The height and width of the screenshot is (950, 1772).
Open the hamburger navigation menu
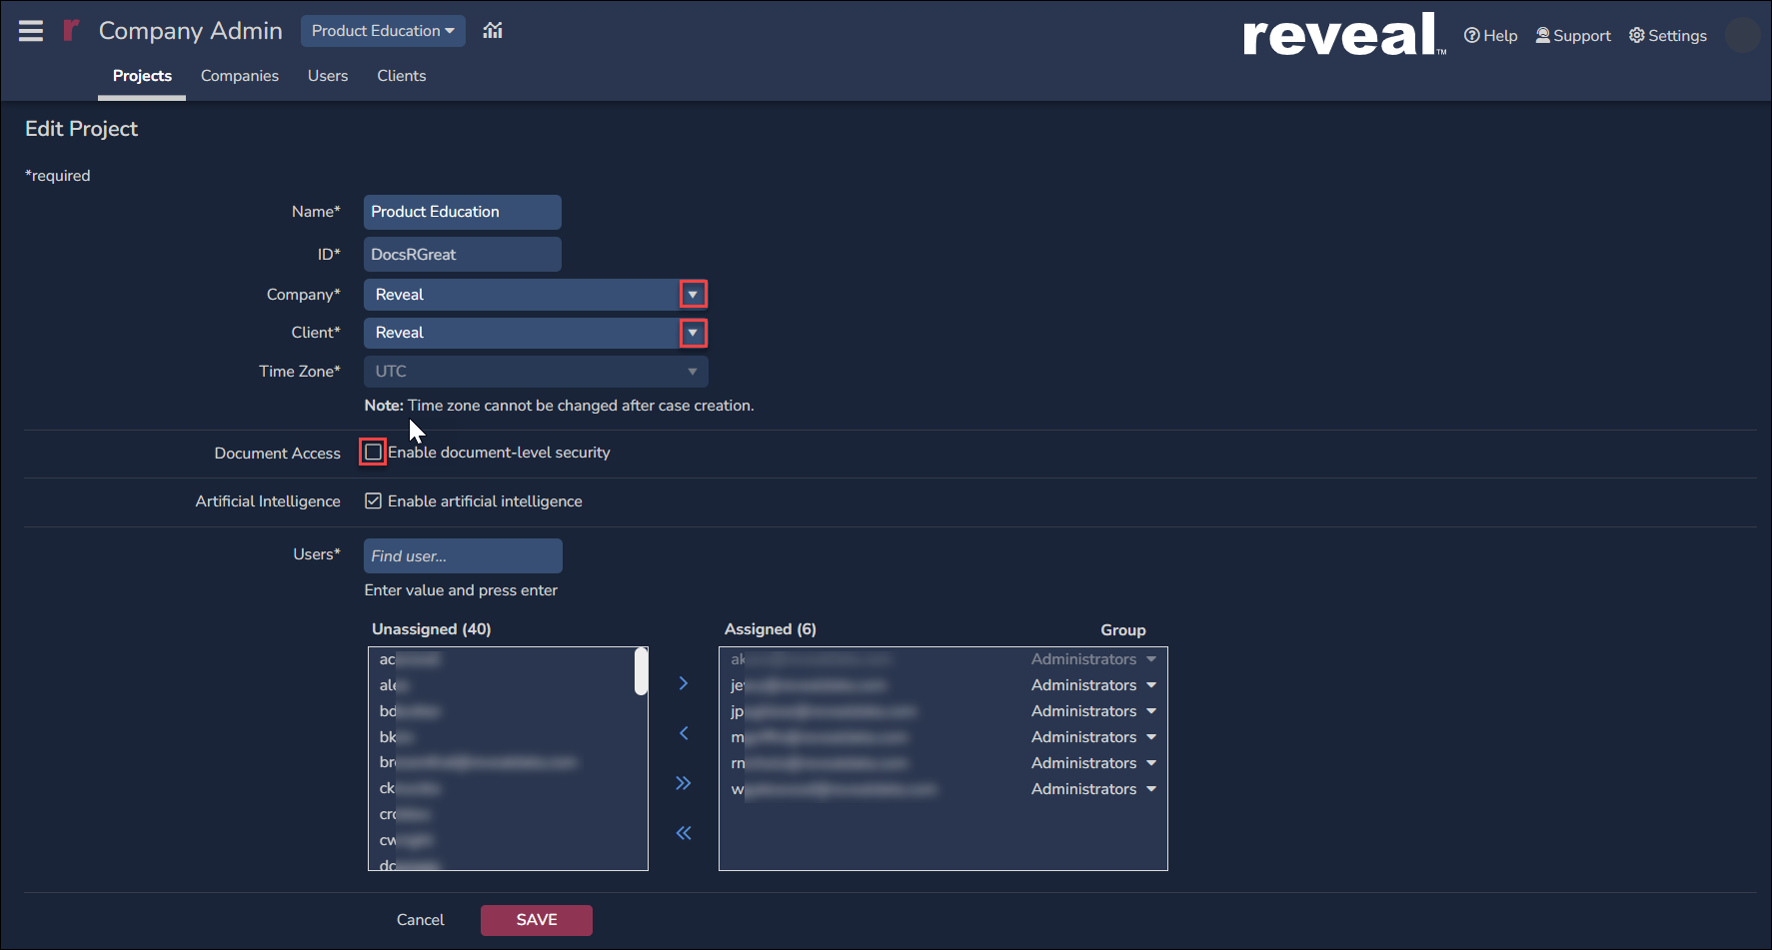click(x=31, y=31)
